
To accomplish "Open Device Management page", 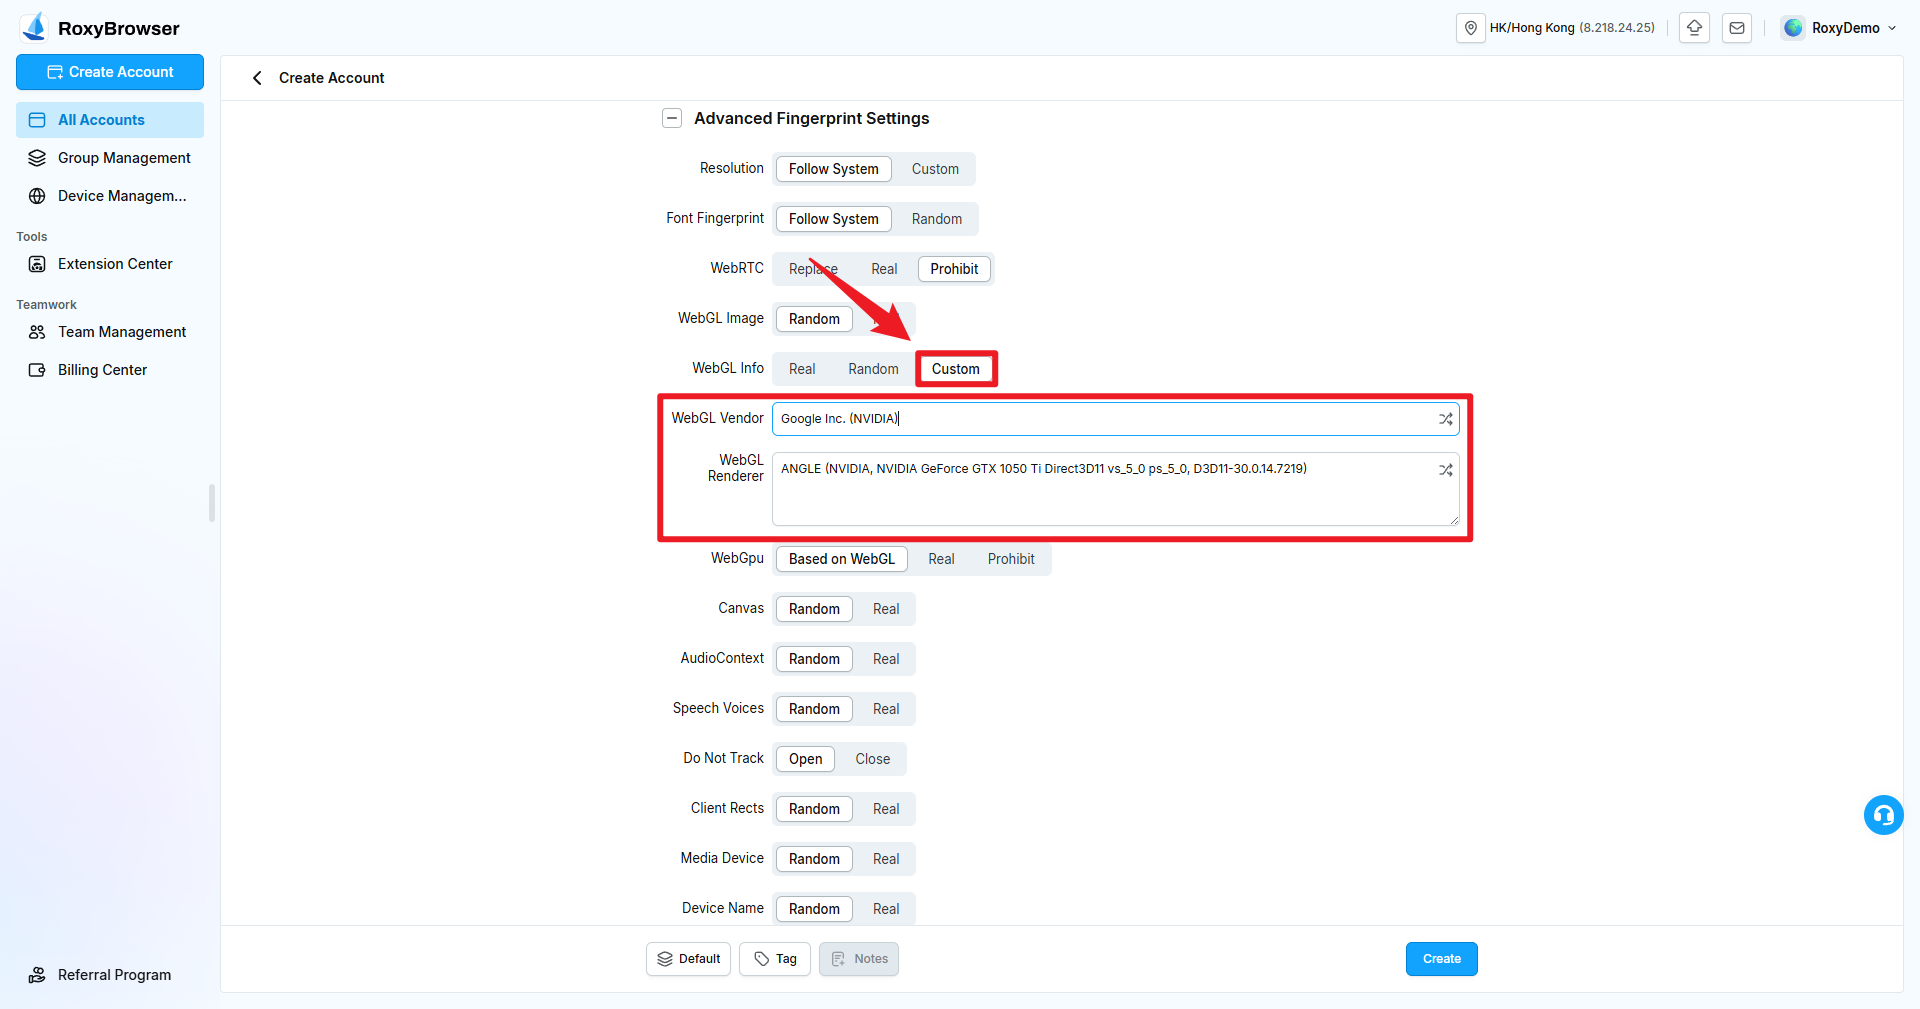I will [110, 196].
